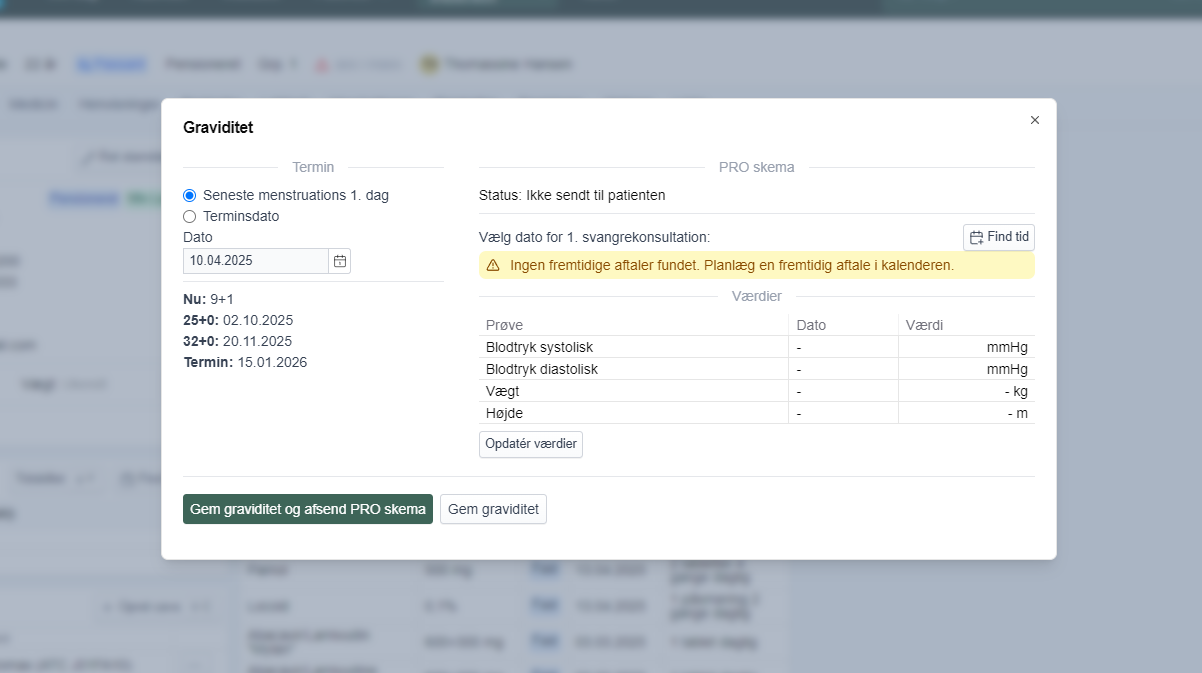Screen dimensions: 1202x673
Task: Click into the Dato field showing 10.04.2025
Action: (x=255, y=261)
